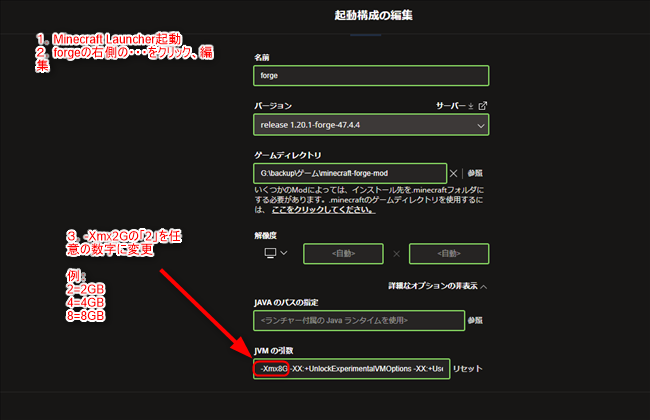This screenshot has height=420, width=650.
Task: Click 参照 next to game directory
Action: click(476, 174)
